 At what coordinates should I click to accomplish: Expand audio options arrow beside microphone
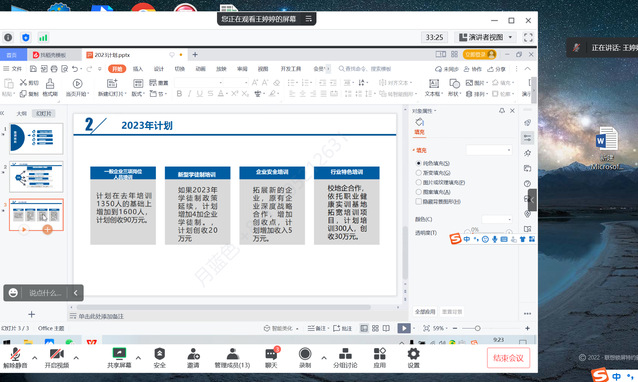(x=35, y=358)
